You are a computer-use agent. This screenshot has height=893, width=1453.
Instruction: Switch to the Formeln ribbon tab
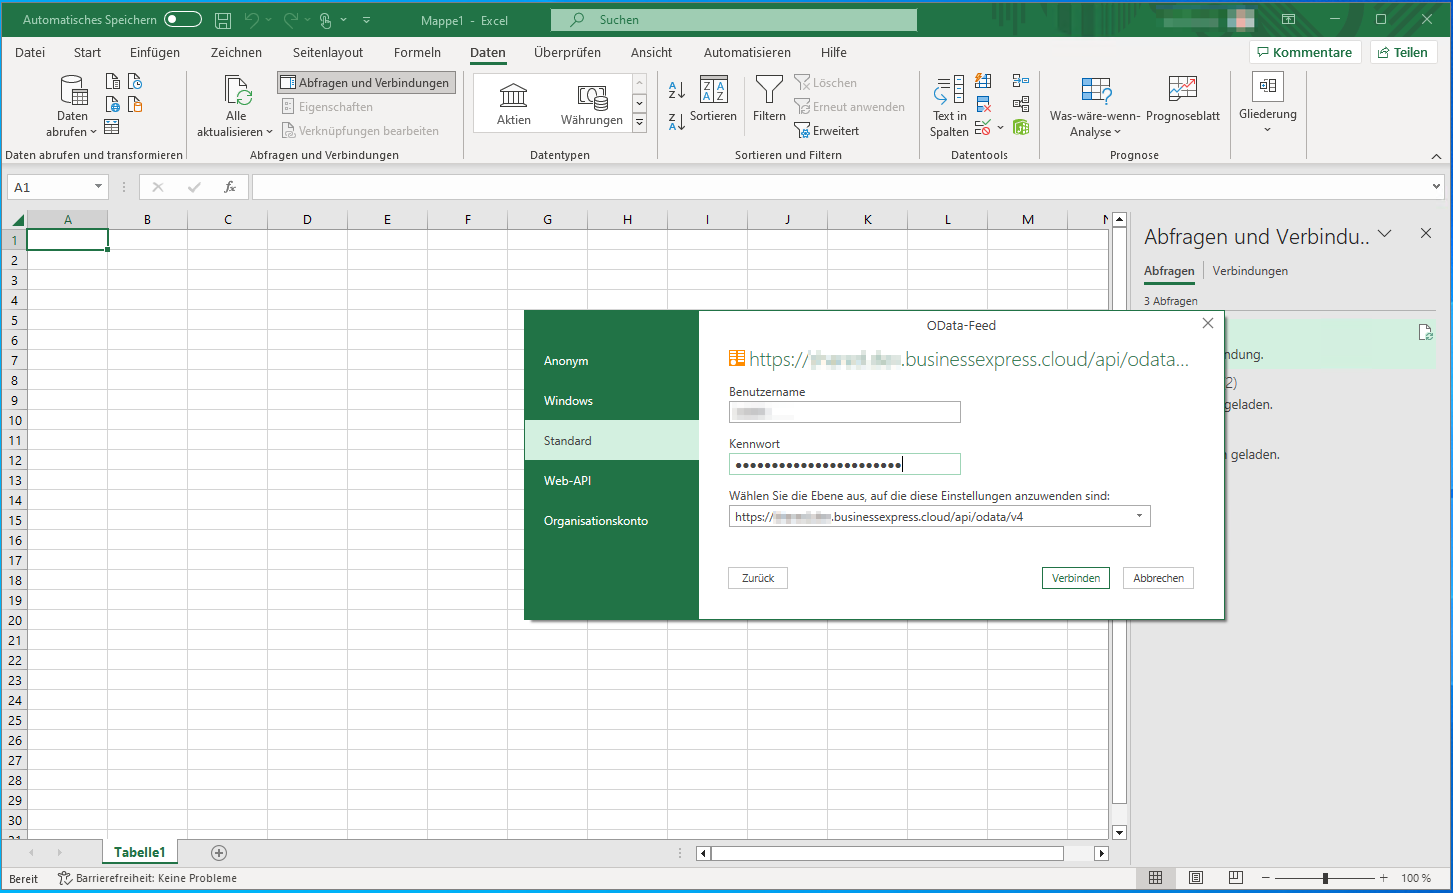pos(417,53)
